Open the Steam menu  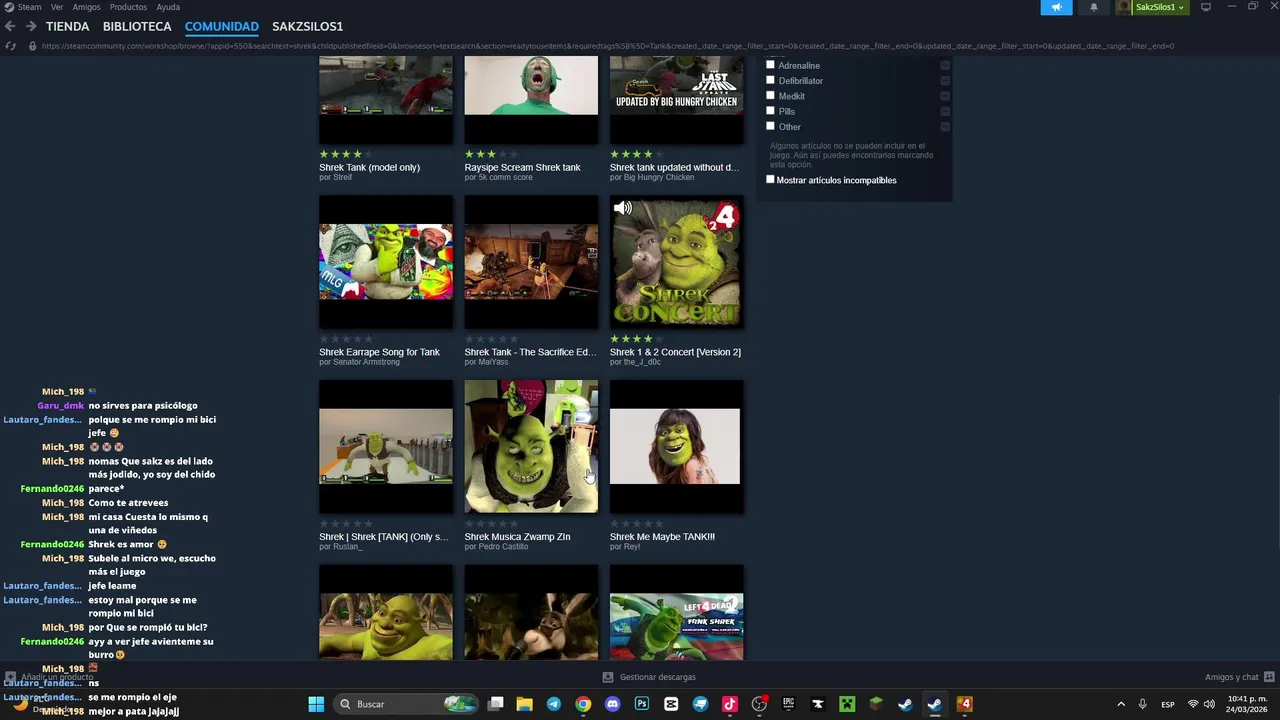pyautogui.click(x=30, y=7)
